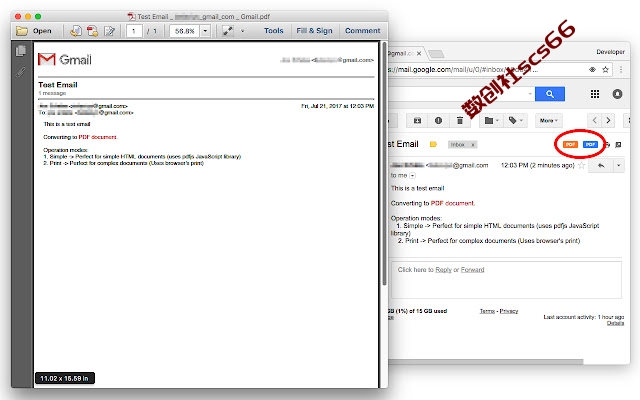Click the Report spam icon

(x=438, y=120)
